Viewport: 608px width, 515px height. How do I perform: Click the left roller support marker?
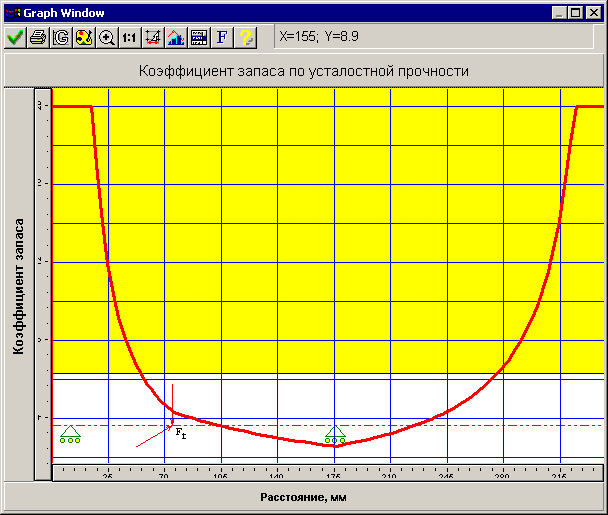pos(70,434)
